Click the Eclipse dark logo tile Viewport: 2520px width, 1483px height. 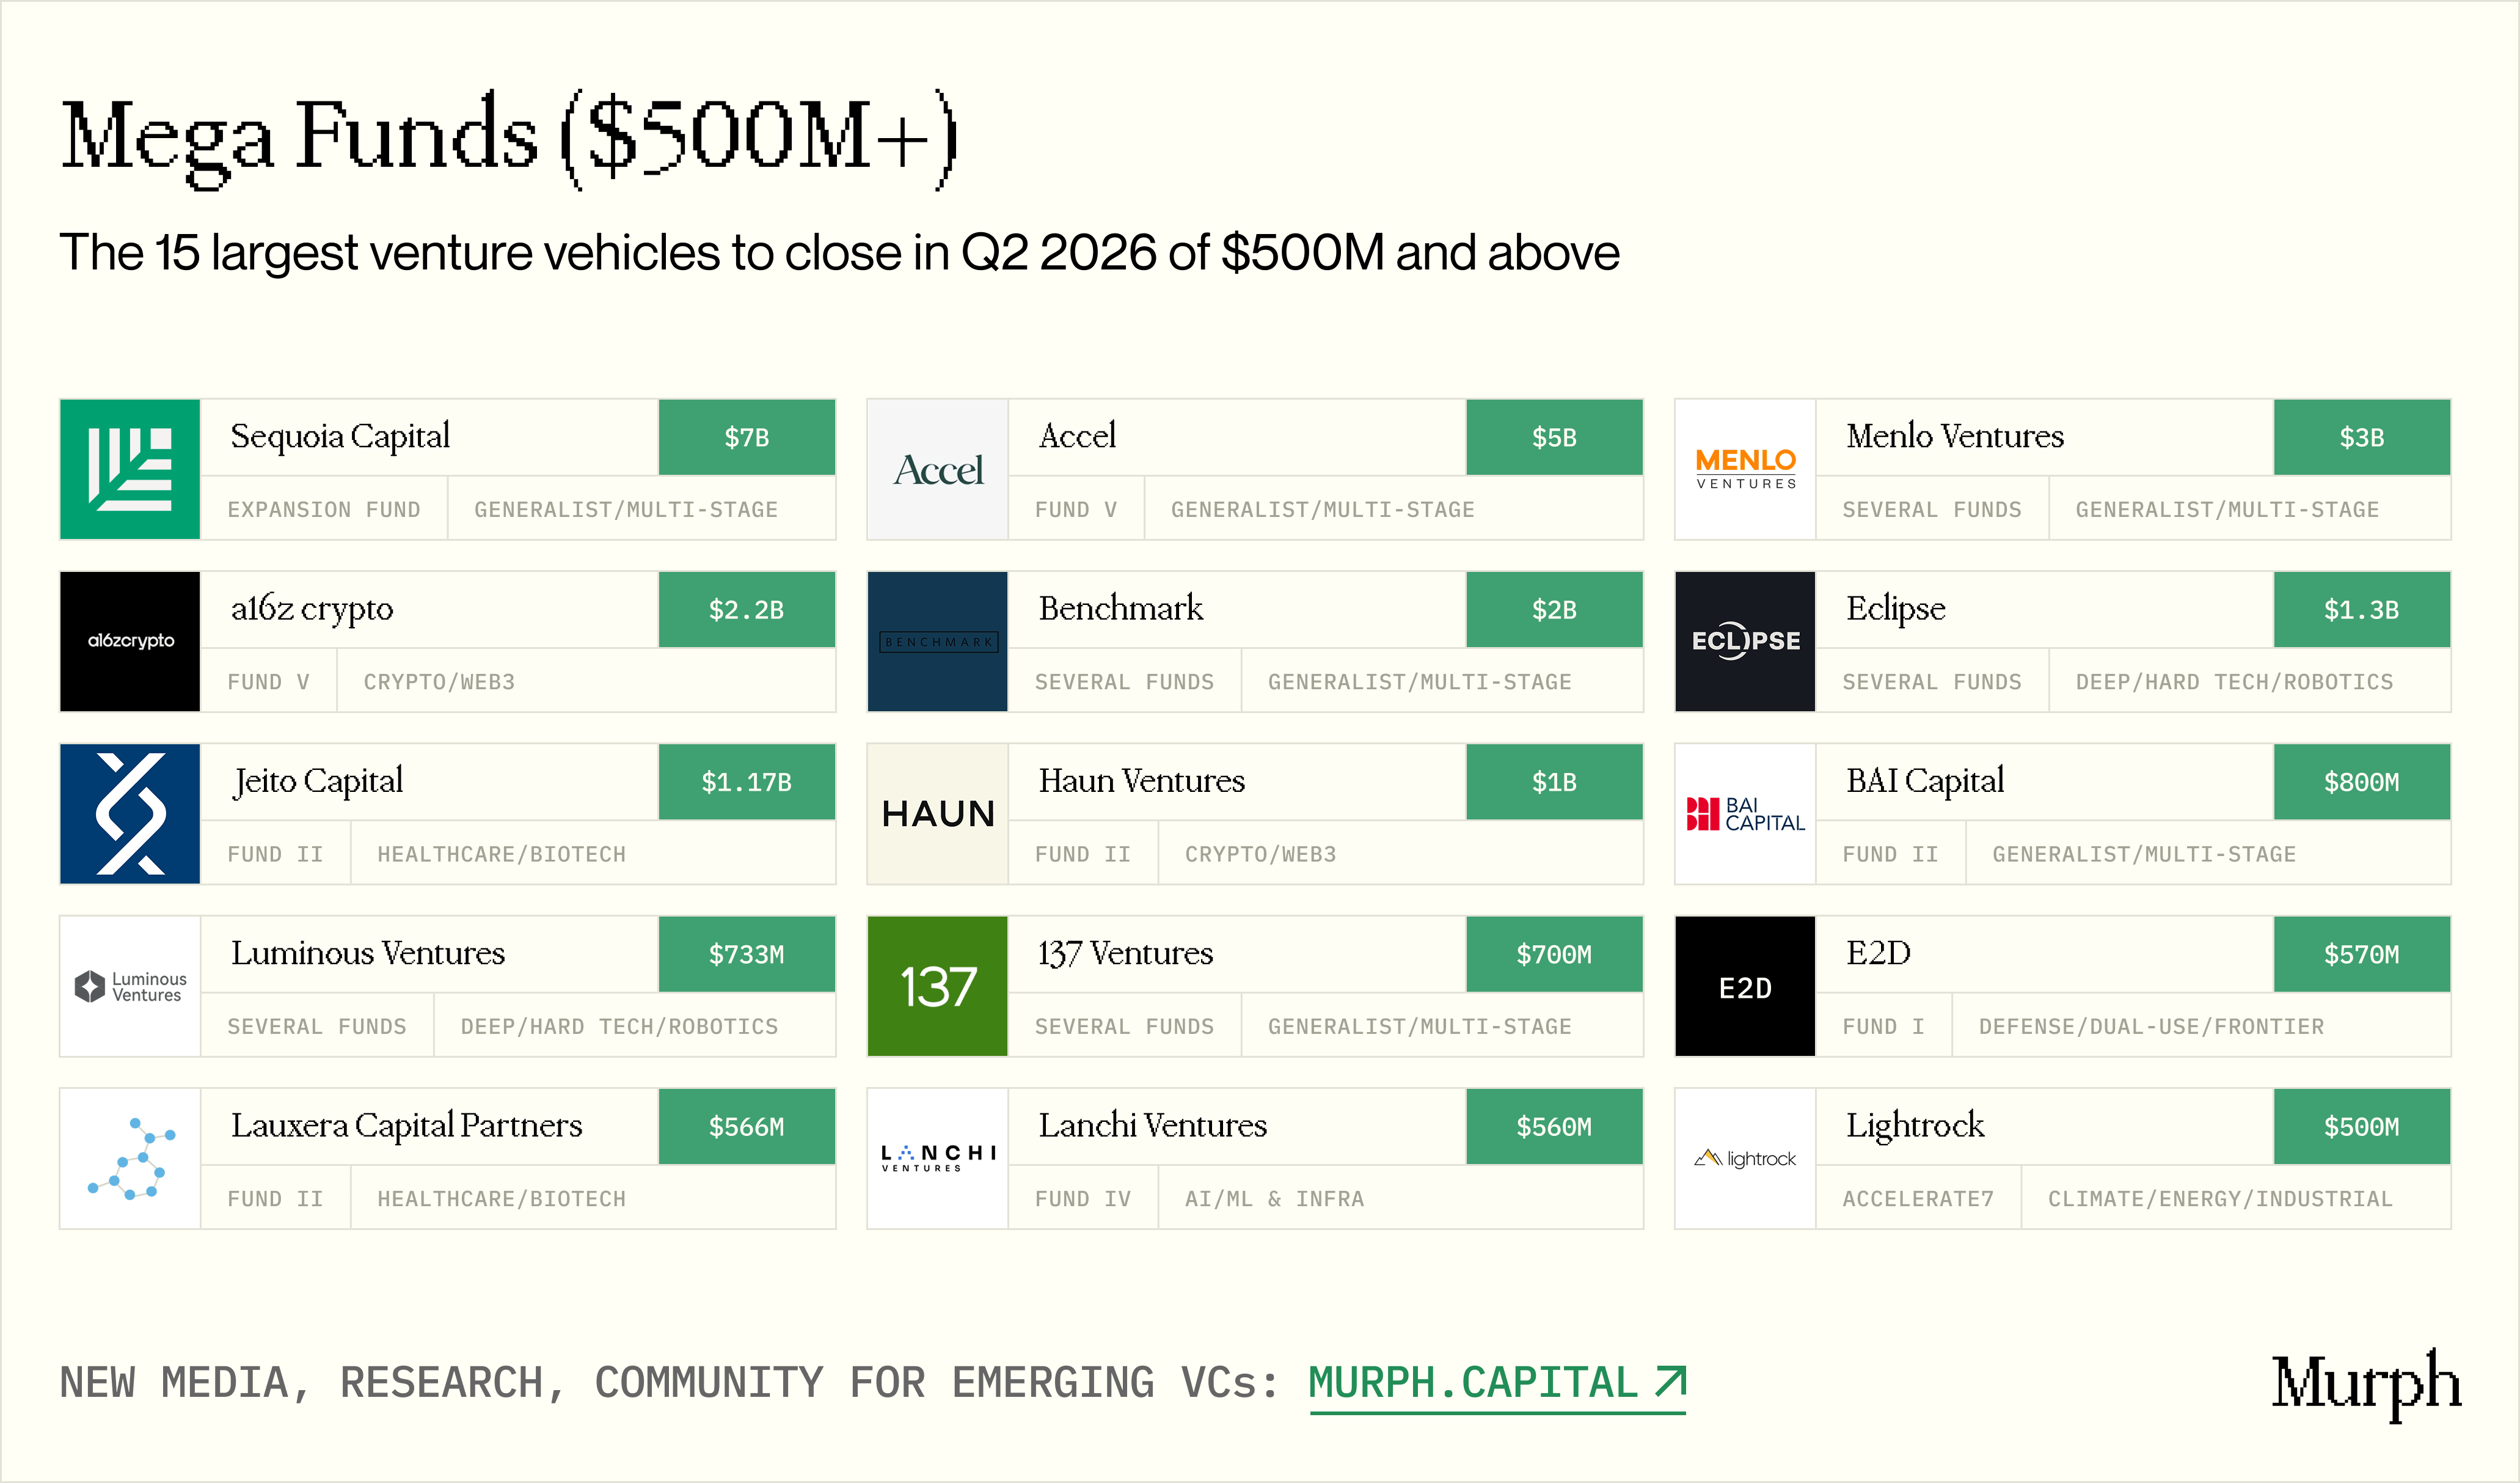(x=1745, y=641)
